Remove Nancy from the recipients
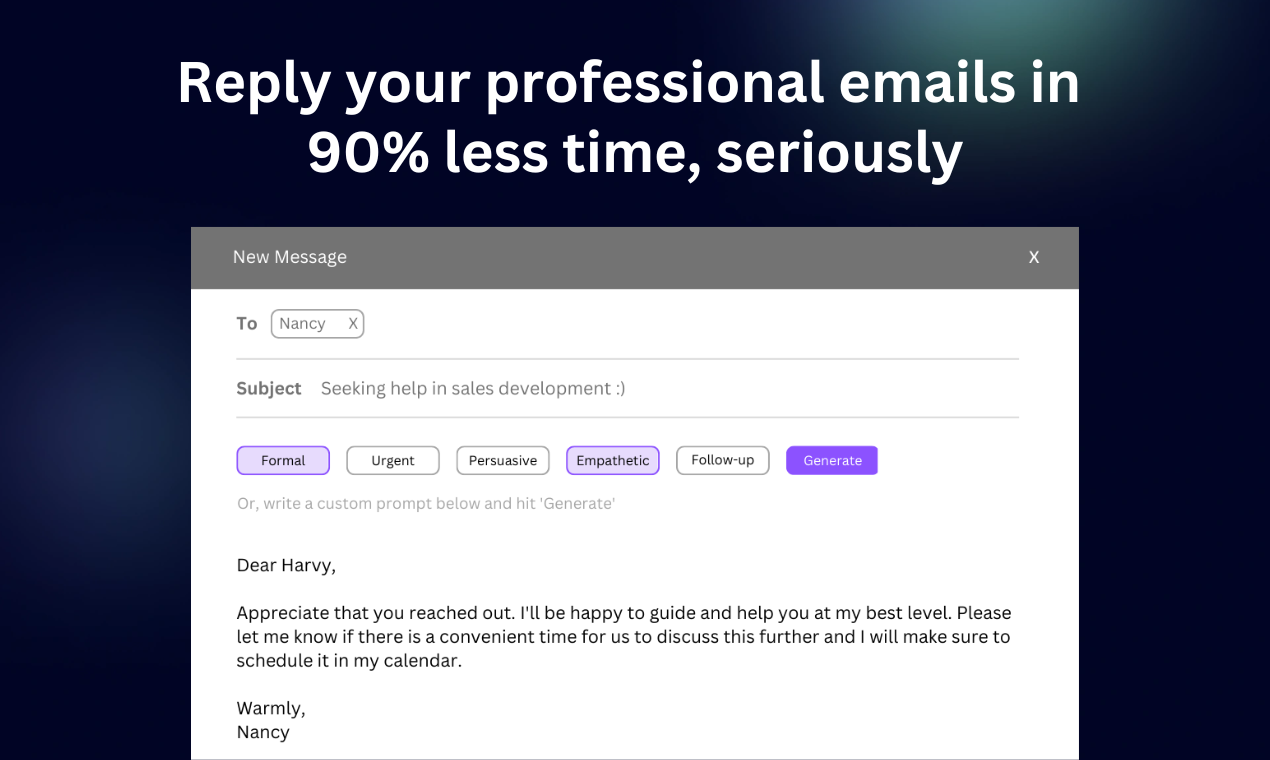The width and height of the screenshot is (1270, 760). (x=352, y=323)
